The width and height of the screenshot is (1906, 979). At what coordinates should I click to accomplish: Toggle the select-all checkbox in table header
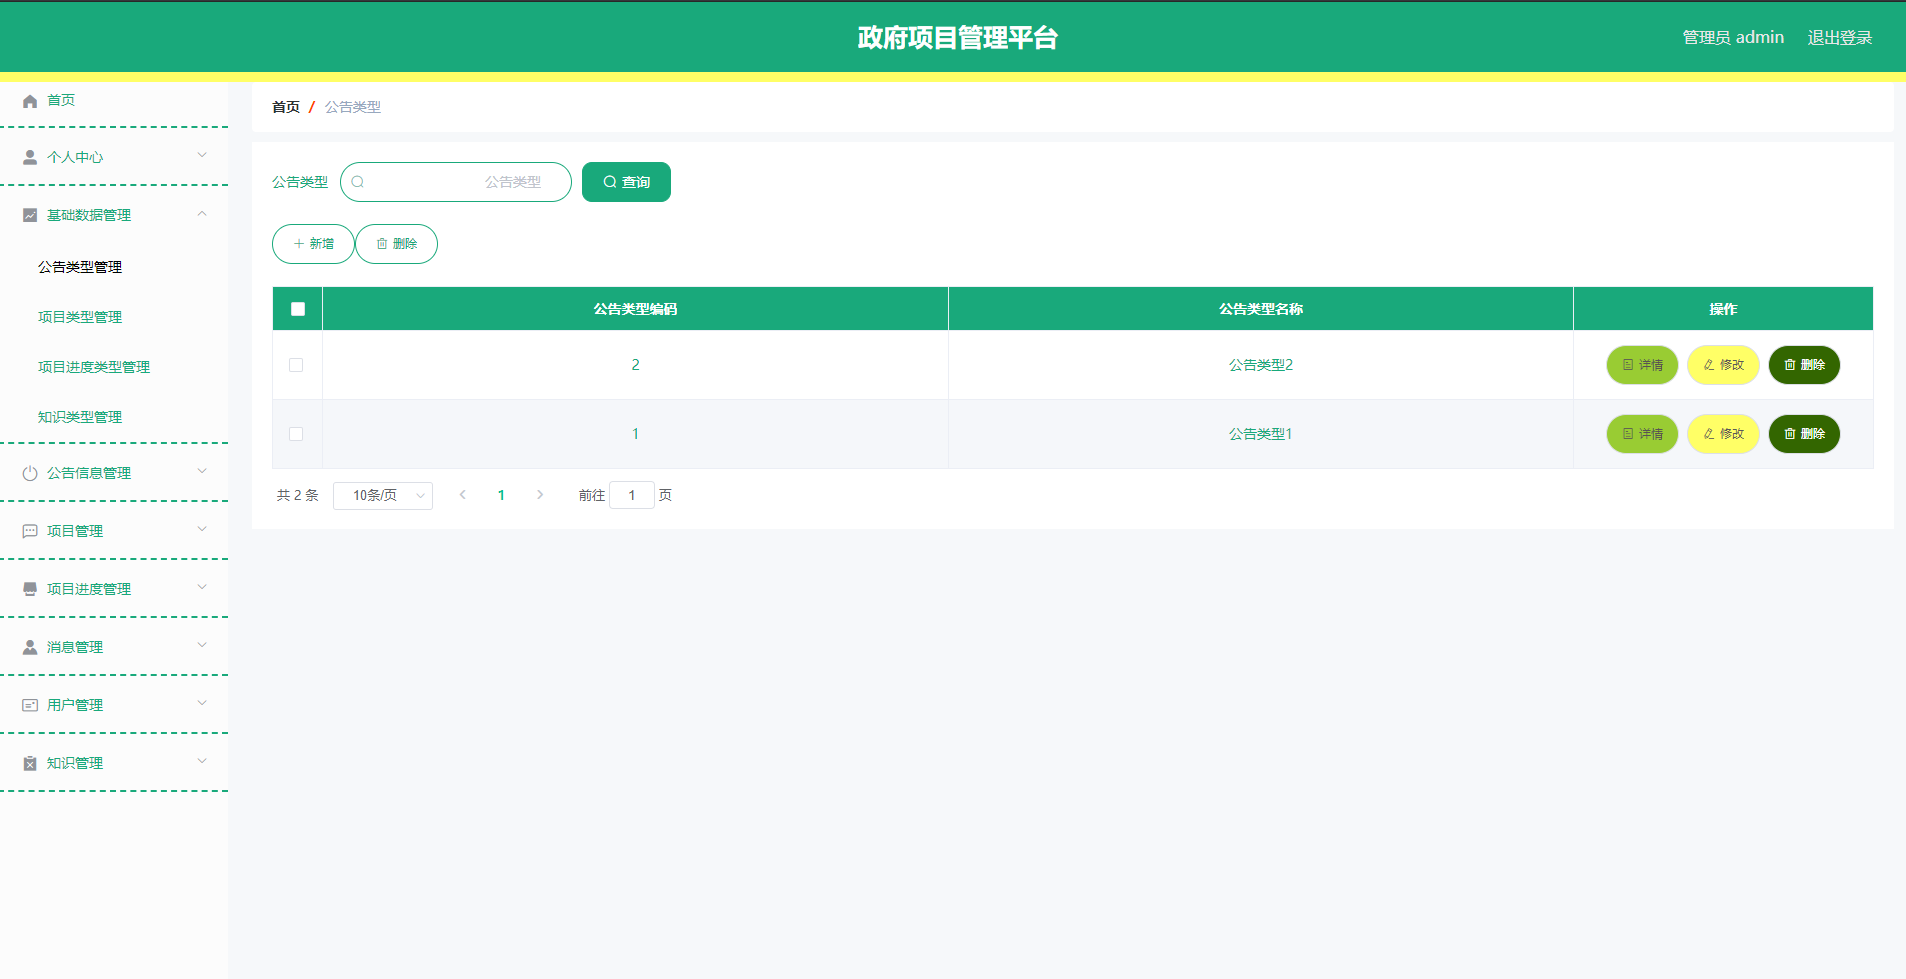coord(296,308)
